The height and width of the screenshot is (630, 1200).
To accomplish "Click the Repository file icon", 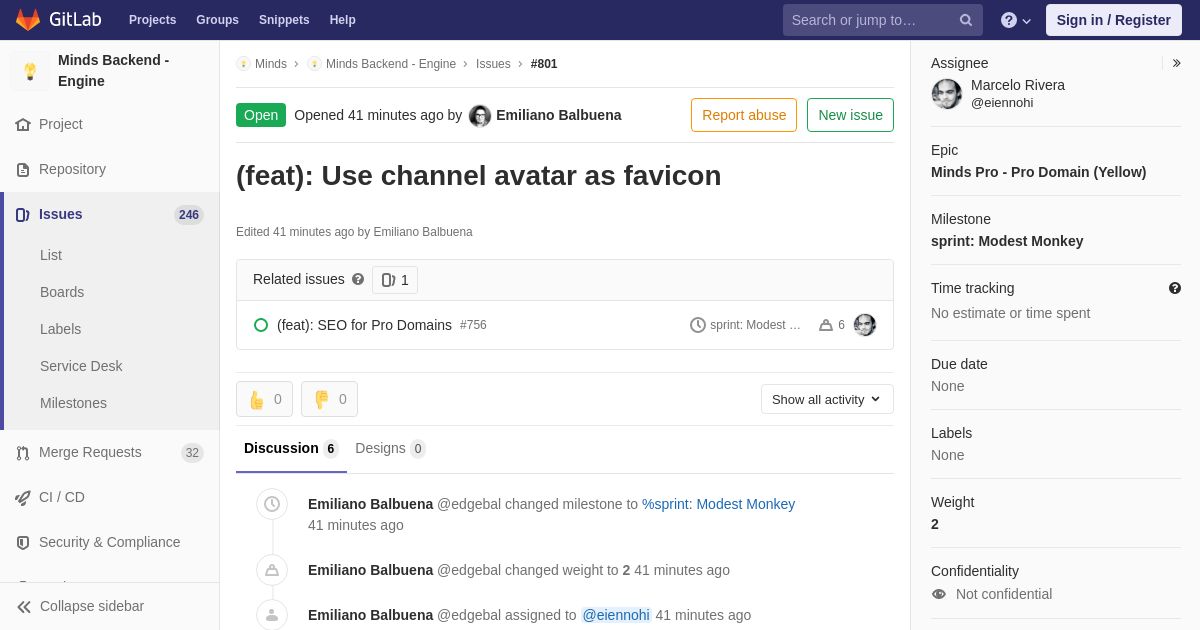I will tap(23, 169).
